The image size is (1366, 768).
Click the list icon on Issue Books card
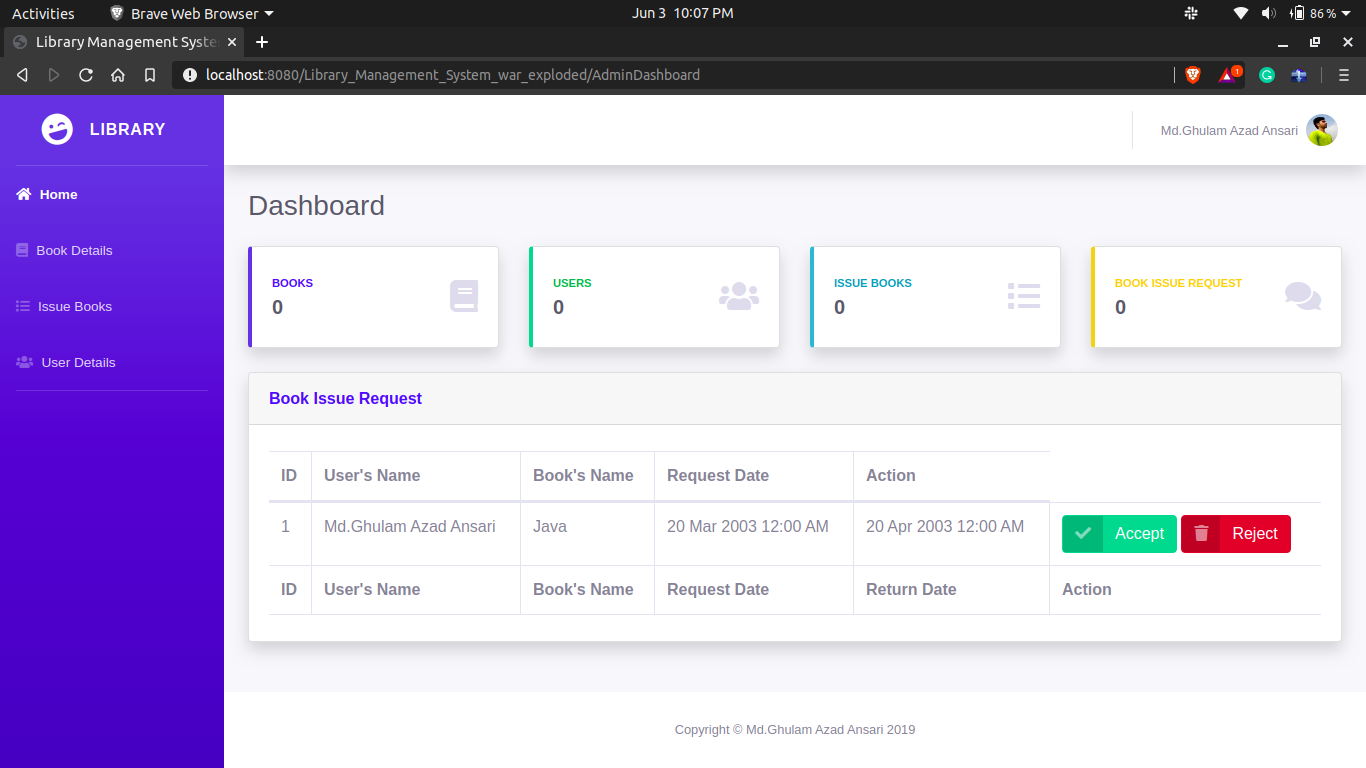tap(1024, 297)
